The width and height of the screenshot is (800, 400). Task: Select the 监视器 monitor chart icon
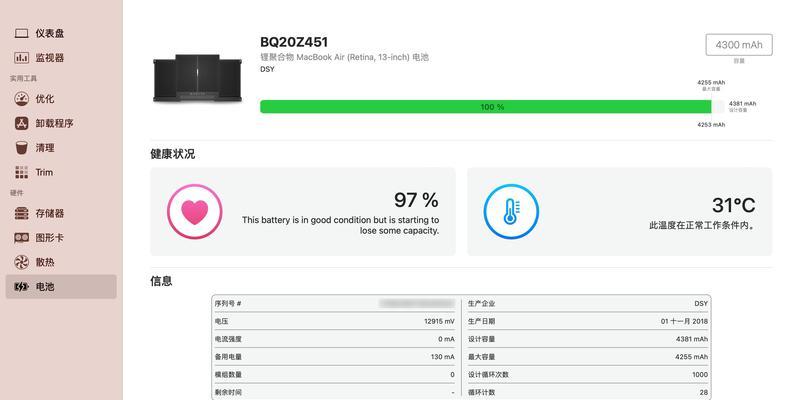click(21, 58)
